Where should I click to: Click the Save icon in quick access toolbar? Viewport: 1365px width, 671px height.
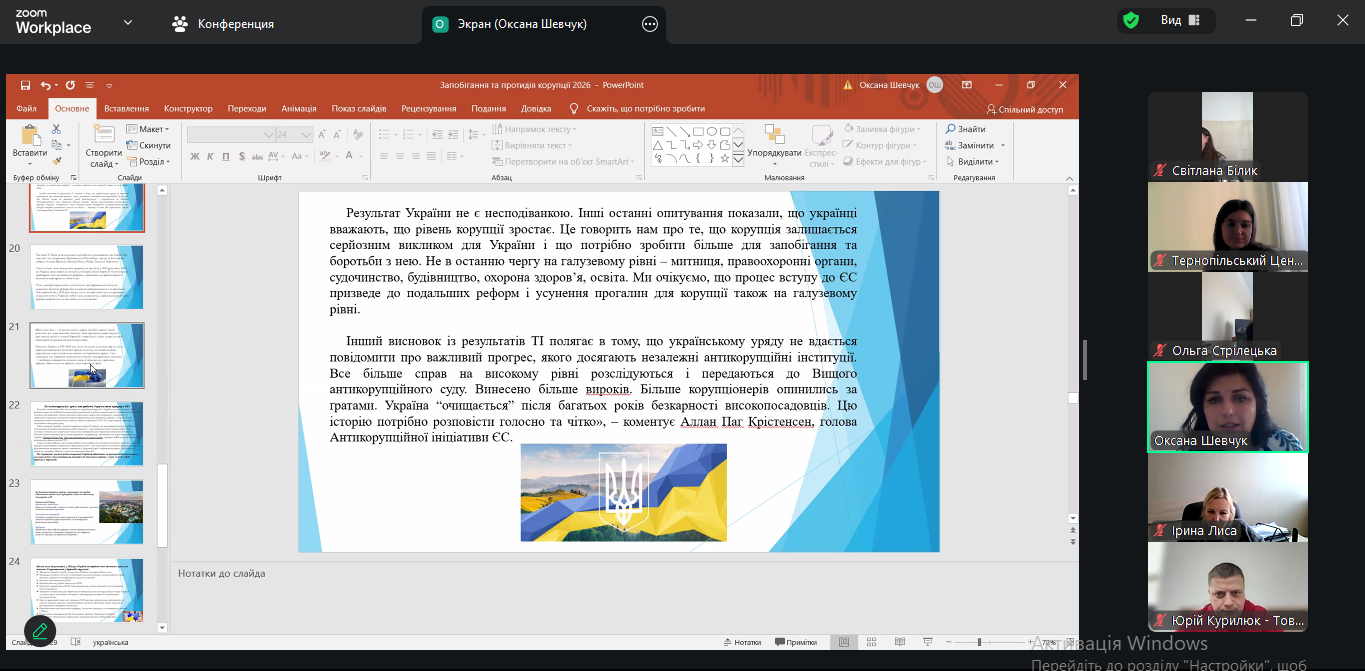coord(25,85)
